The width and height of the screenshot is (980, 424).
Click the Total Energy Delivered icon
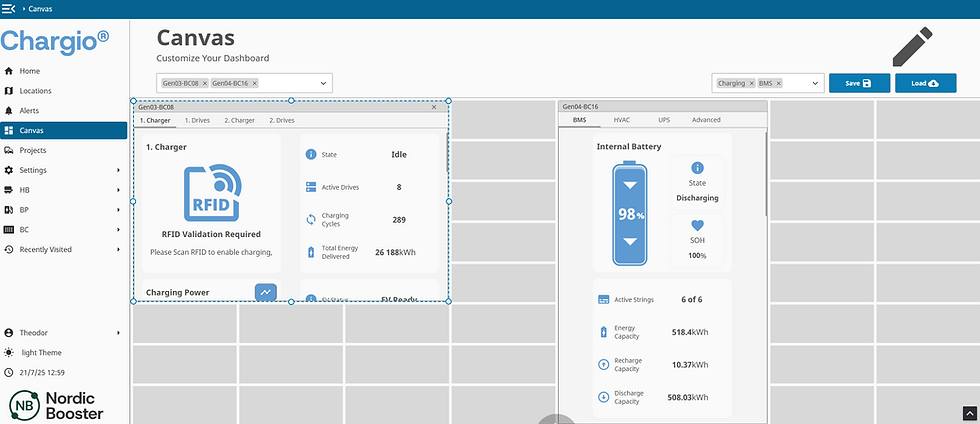pos(311,252)
